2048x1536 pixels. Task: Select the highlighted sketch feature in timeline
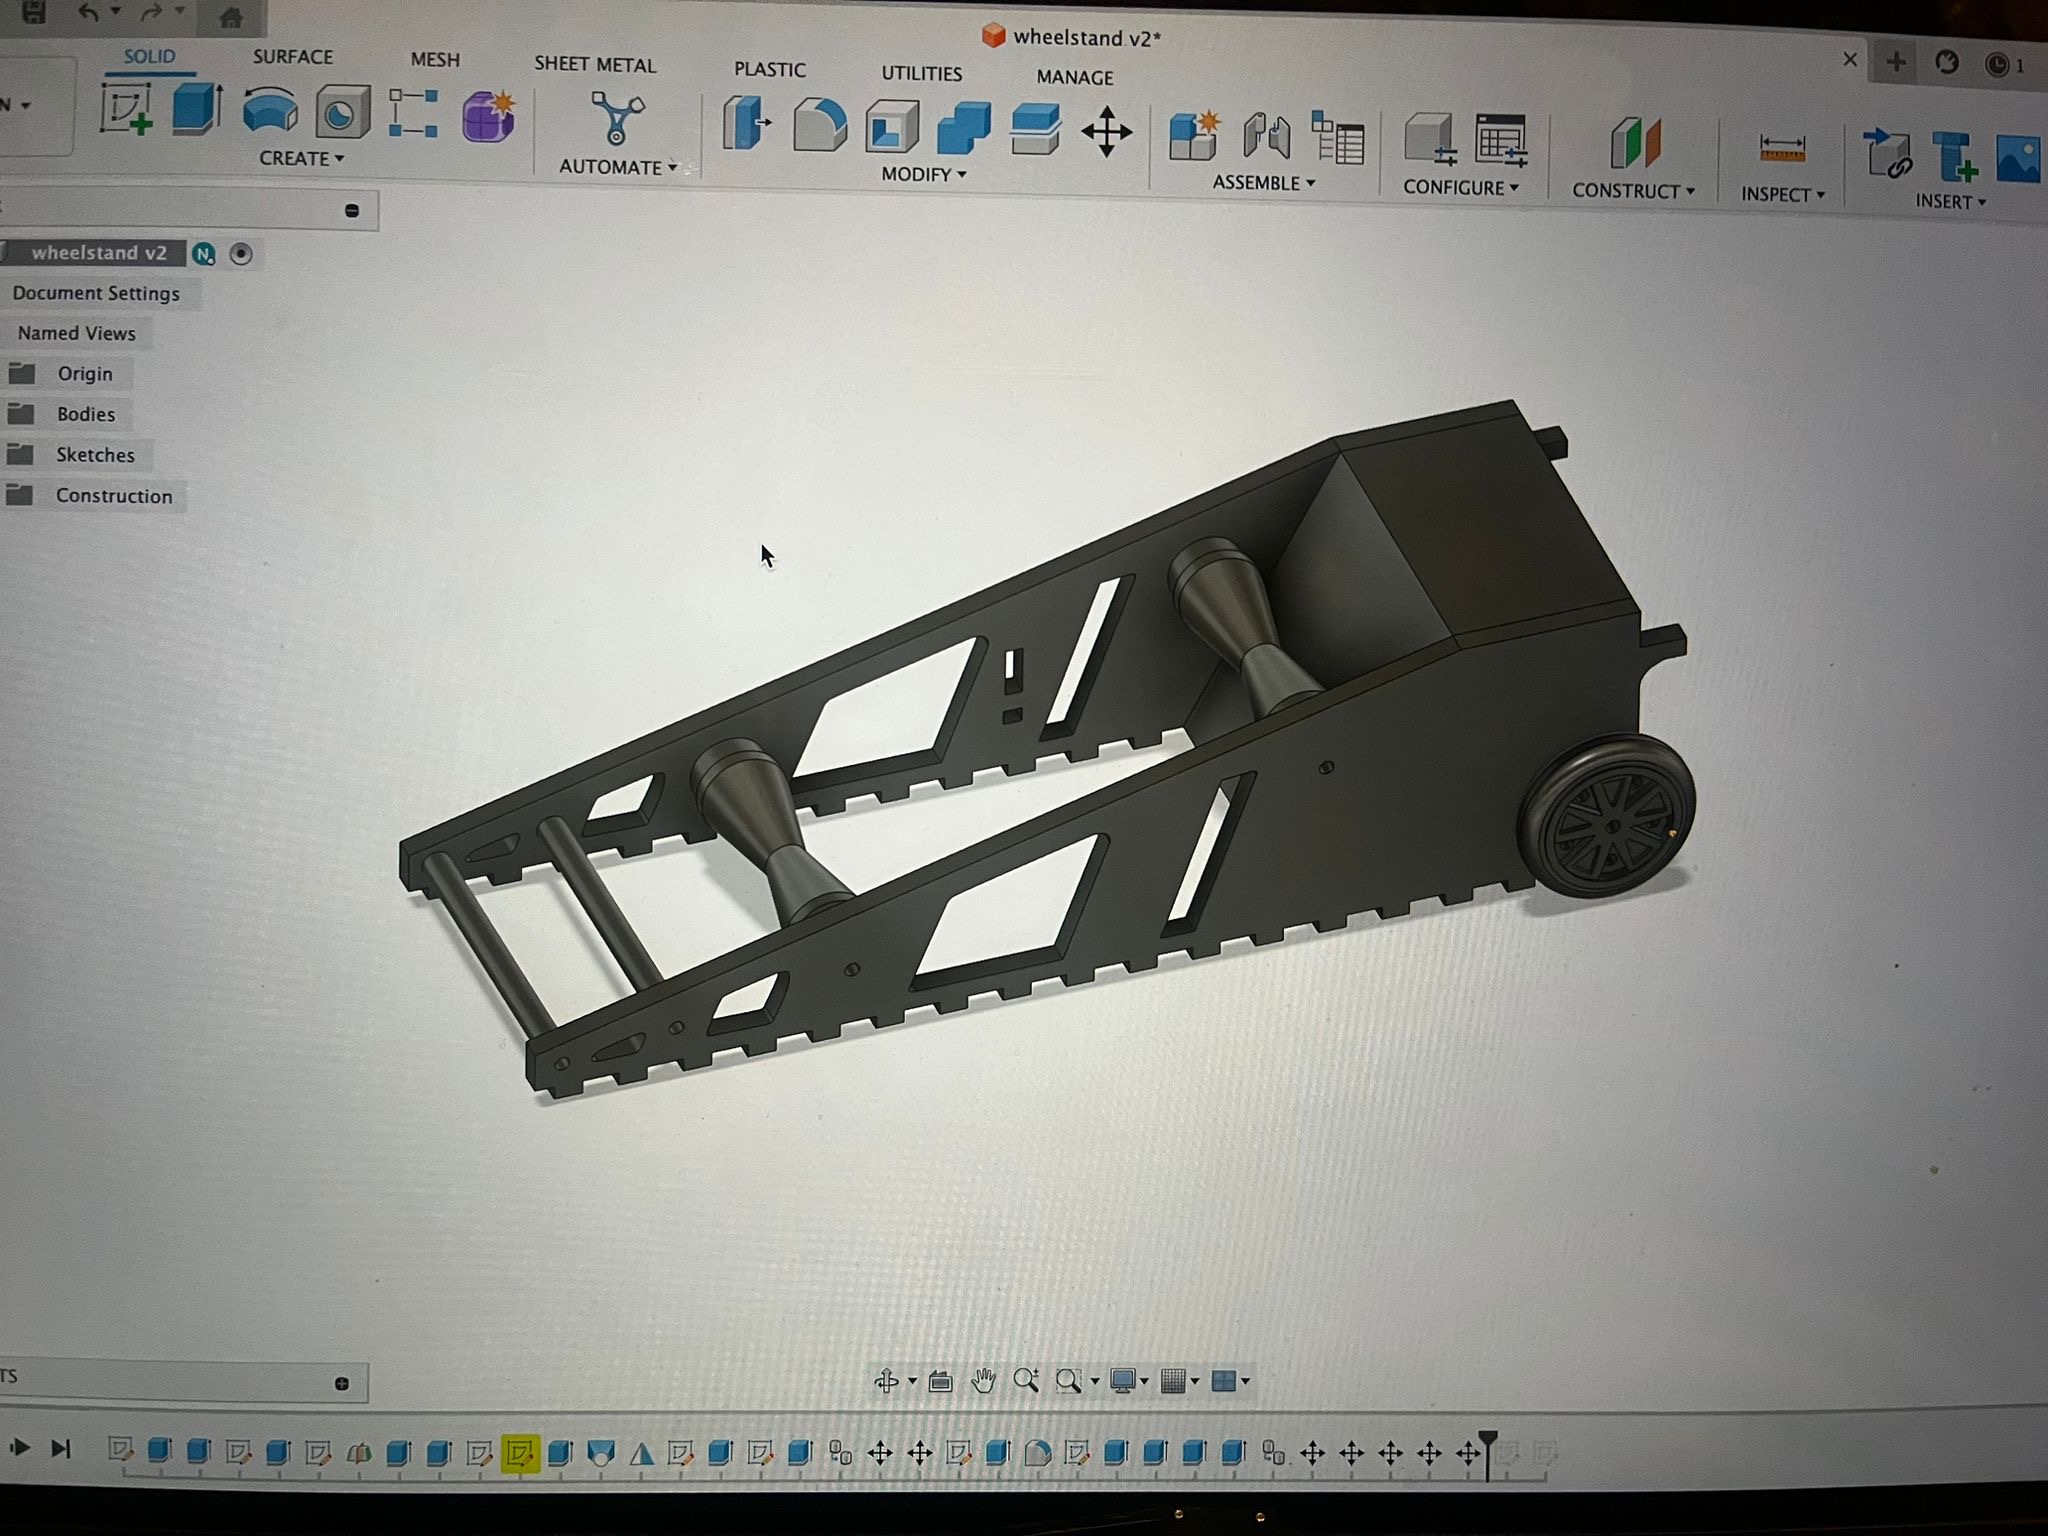click(519, 1453)
